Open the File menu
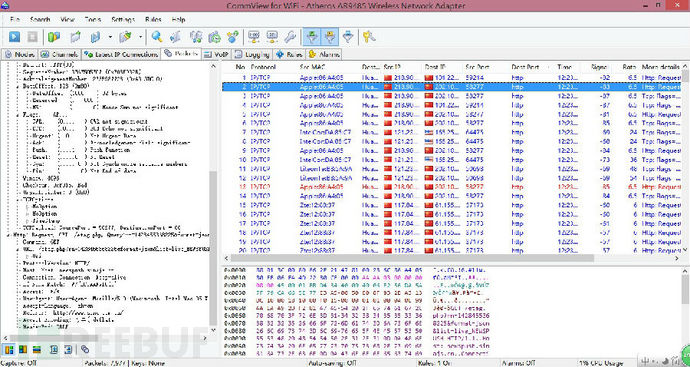690x367 pixels. pyautogui.click(x=15, y=20)
